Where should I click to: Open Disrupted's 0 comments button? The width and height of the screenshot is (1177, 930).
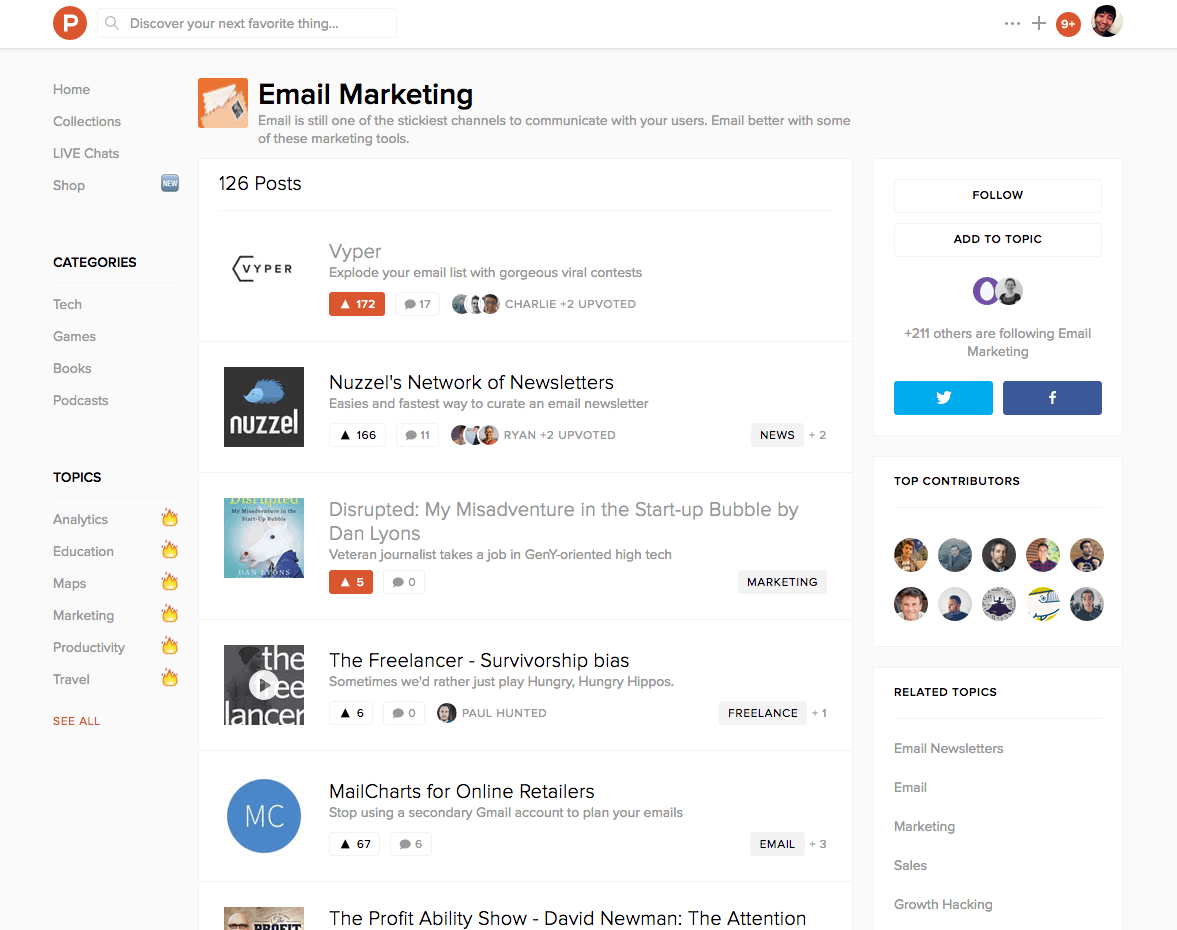coord(404,582)
